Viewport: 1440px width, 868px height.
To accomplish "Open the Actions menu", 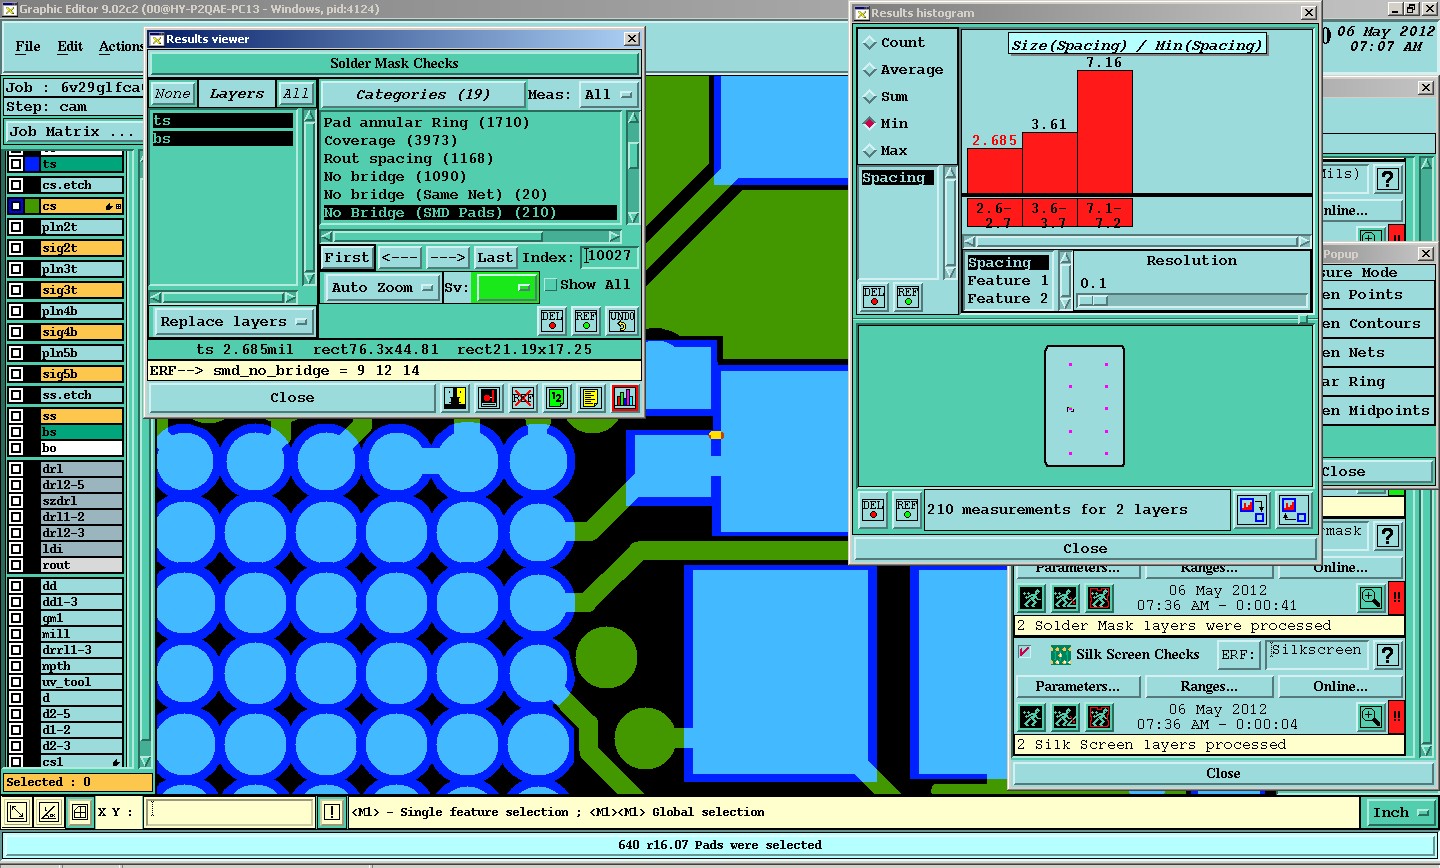I will click(122, 46).
